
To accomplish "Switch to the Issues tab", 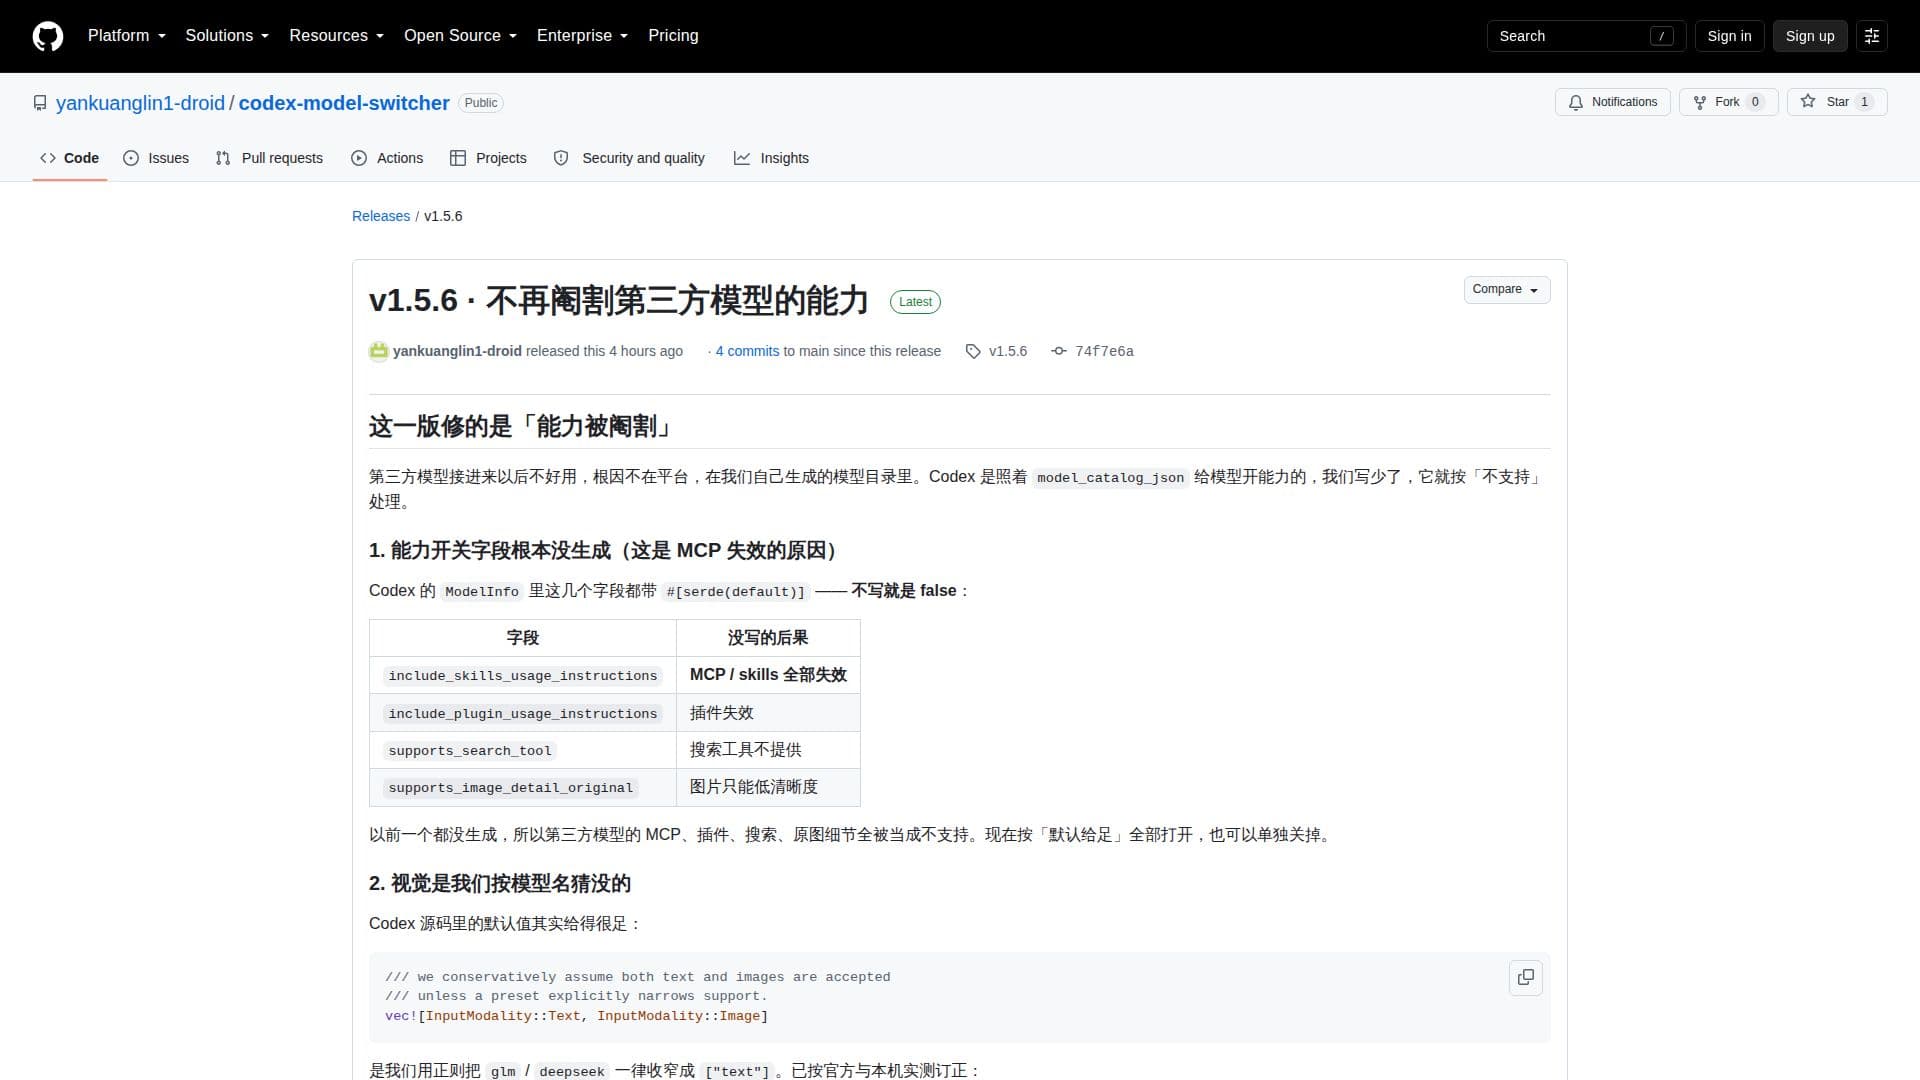I will [156, 158].
